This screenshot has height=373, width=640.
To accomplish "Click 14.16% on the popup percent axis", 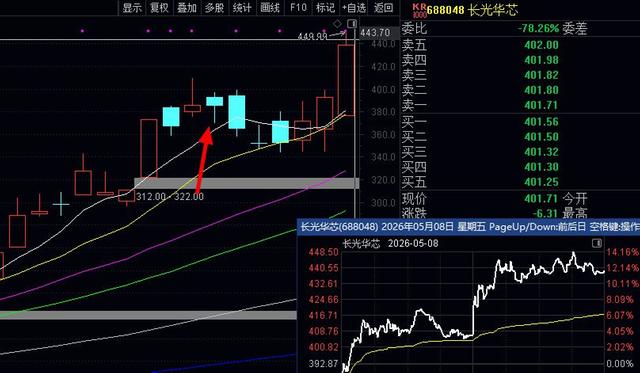I will (x=622, y=252).
